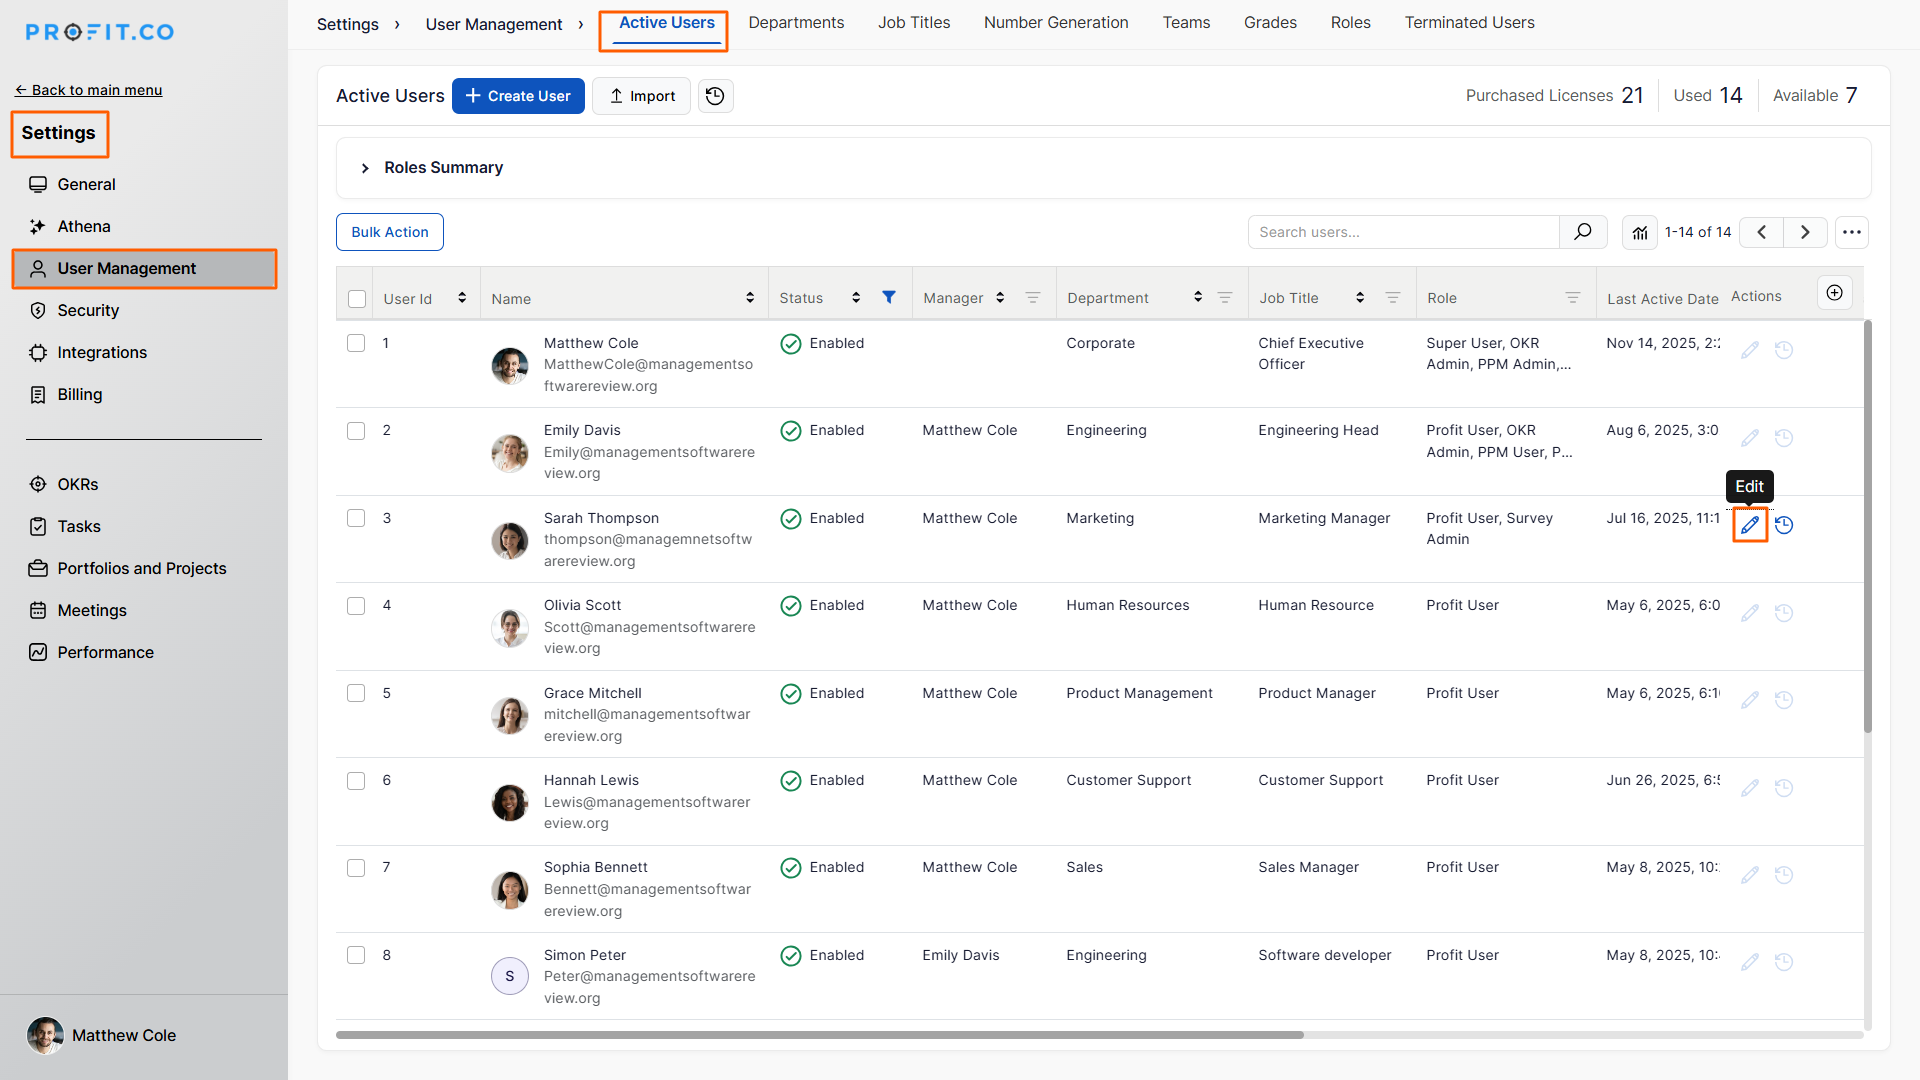Sort by Job Title column arrows
This screenshot has width=1920, height=1080.
click(1360, 298)
